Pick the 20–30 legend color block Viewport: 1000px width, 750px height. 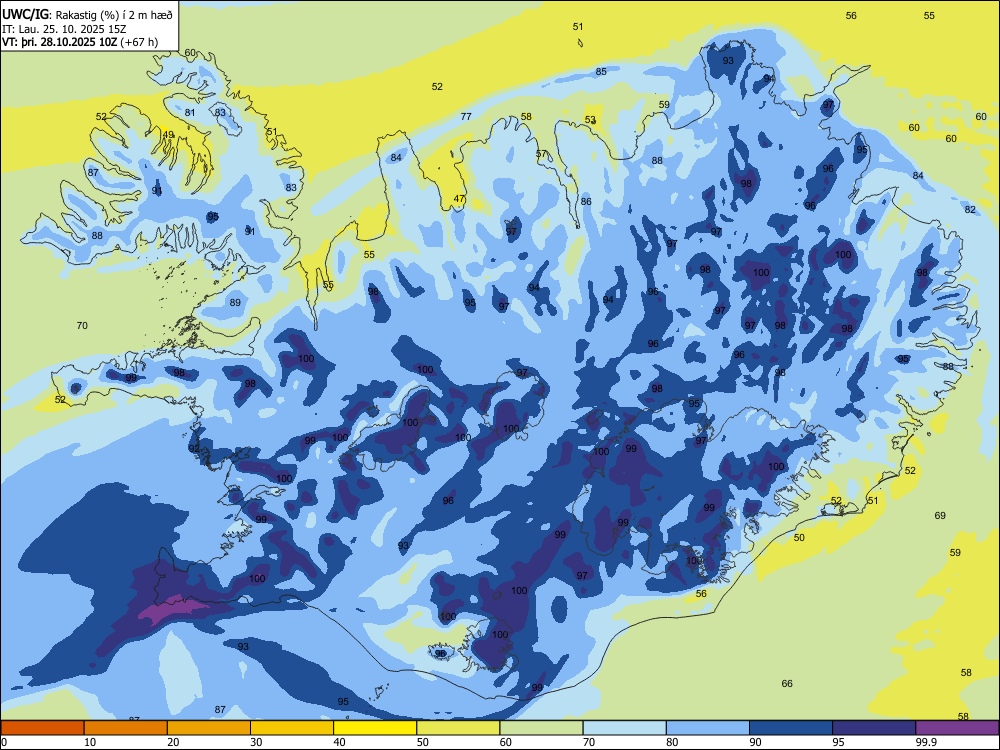tap(209, 728)
